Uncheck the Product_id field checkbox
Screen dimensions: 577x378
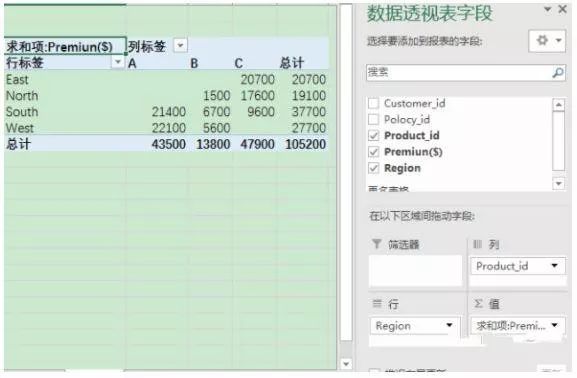pos(374,135)
